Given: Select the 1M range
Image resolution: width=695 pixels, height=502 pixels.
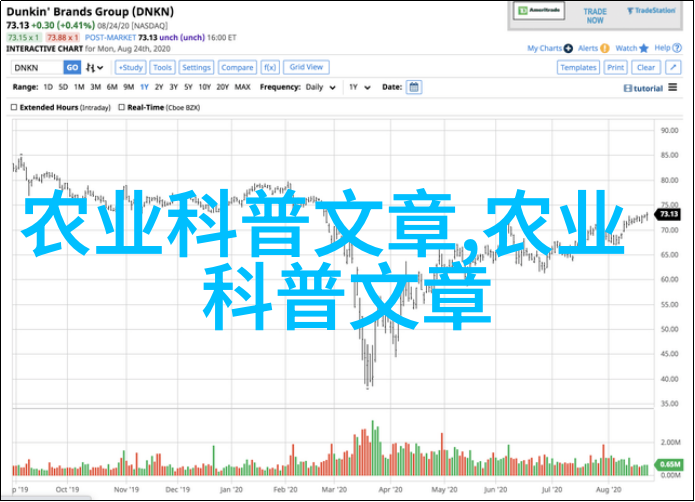Looking at the screenshot, I should pyautogui.click(x=79, y=87).
